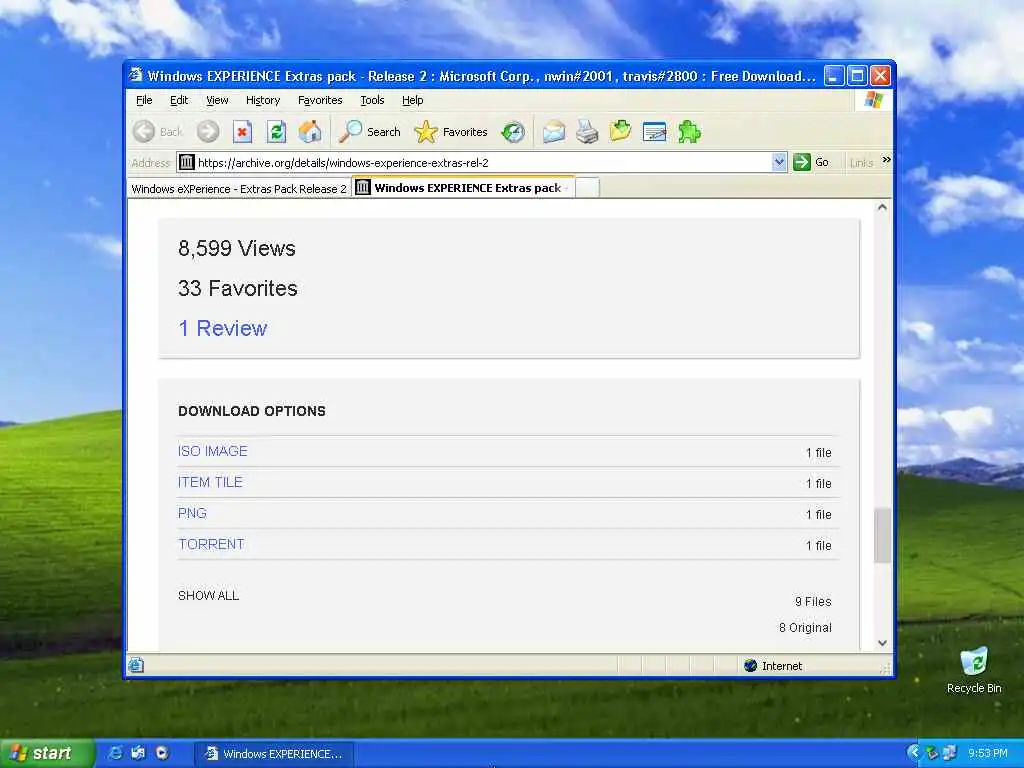
Task: Refresh the page with green arrows icon
Action: [276, 132]
